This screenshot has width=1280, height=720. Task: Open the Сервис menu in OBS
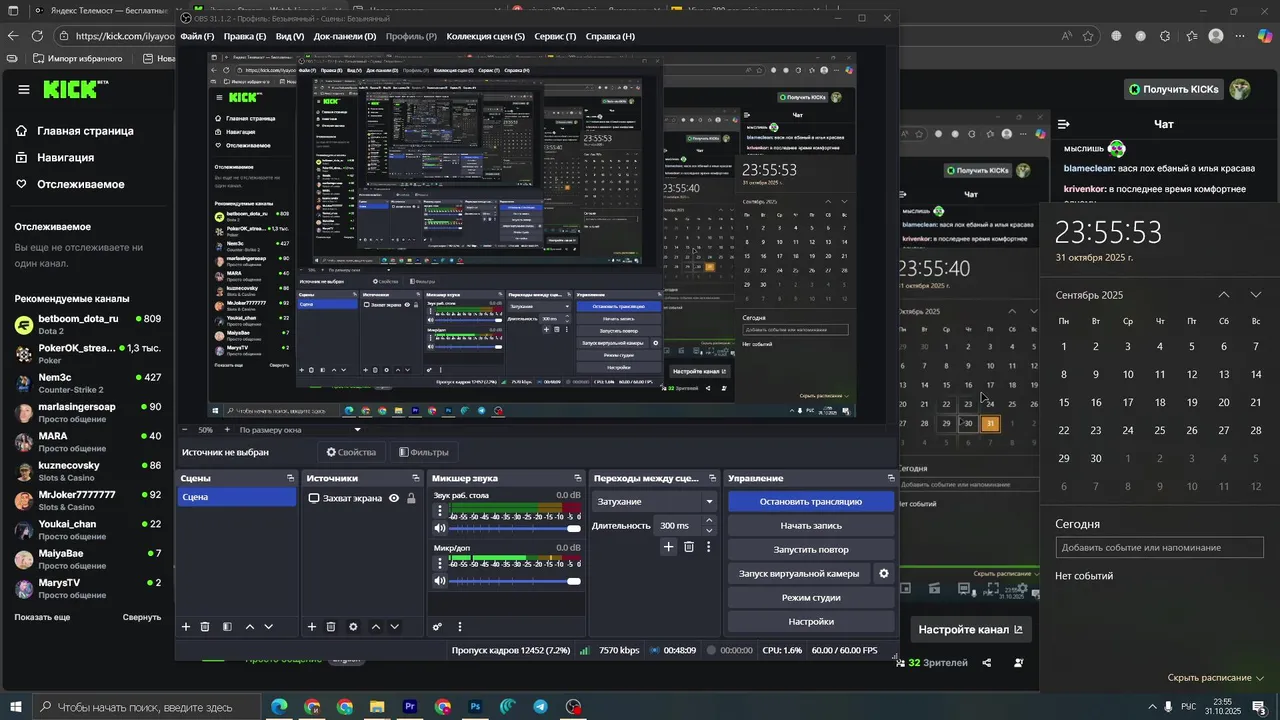tap(555, 37)
